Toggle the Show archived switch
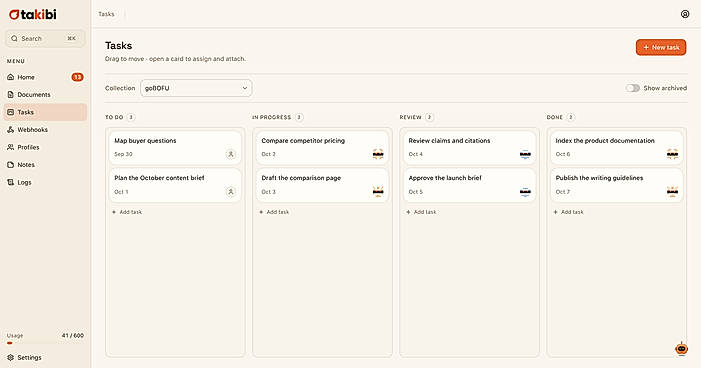Screen dimensions: 701x368 tap(633, 88)
